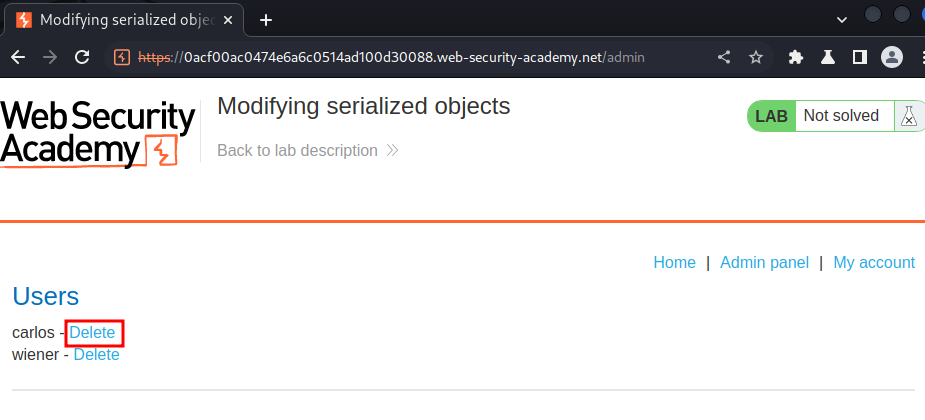Go to Home link
Screen dimensions: 925x420
(x=674, y=262)
